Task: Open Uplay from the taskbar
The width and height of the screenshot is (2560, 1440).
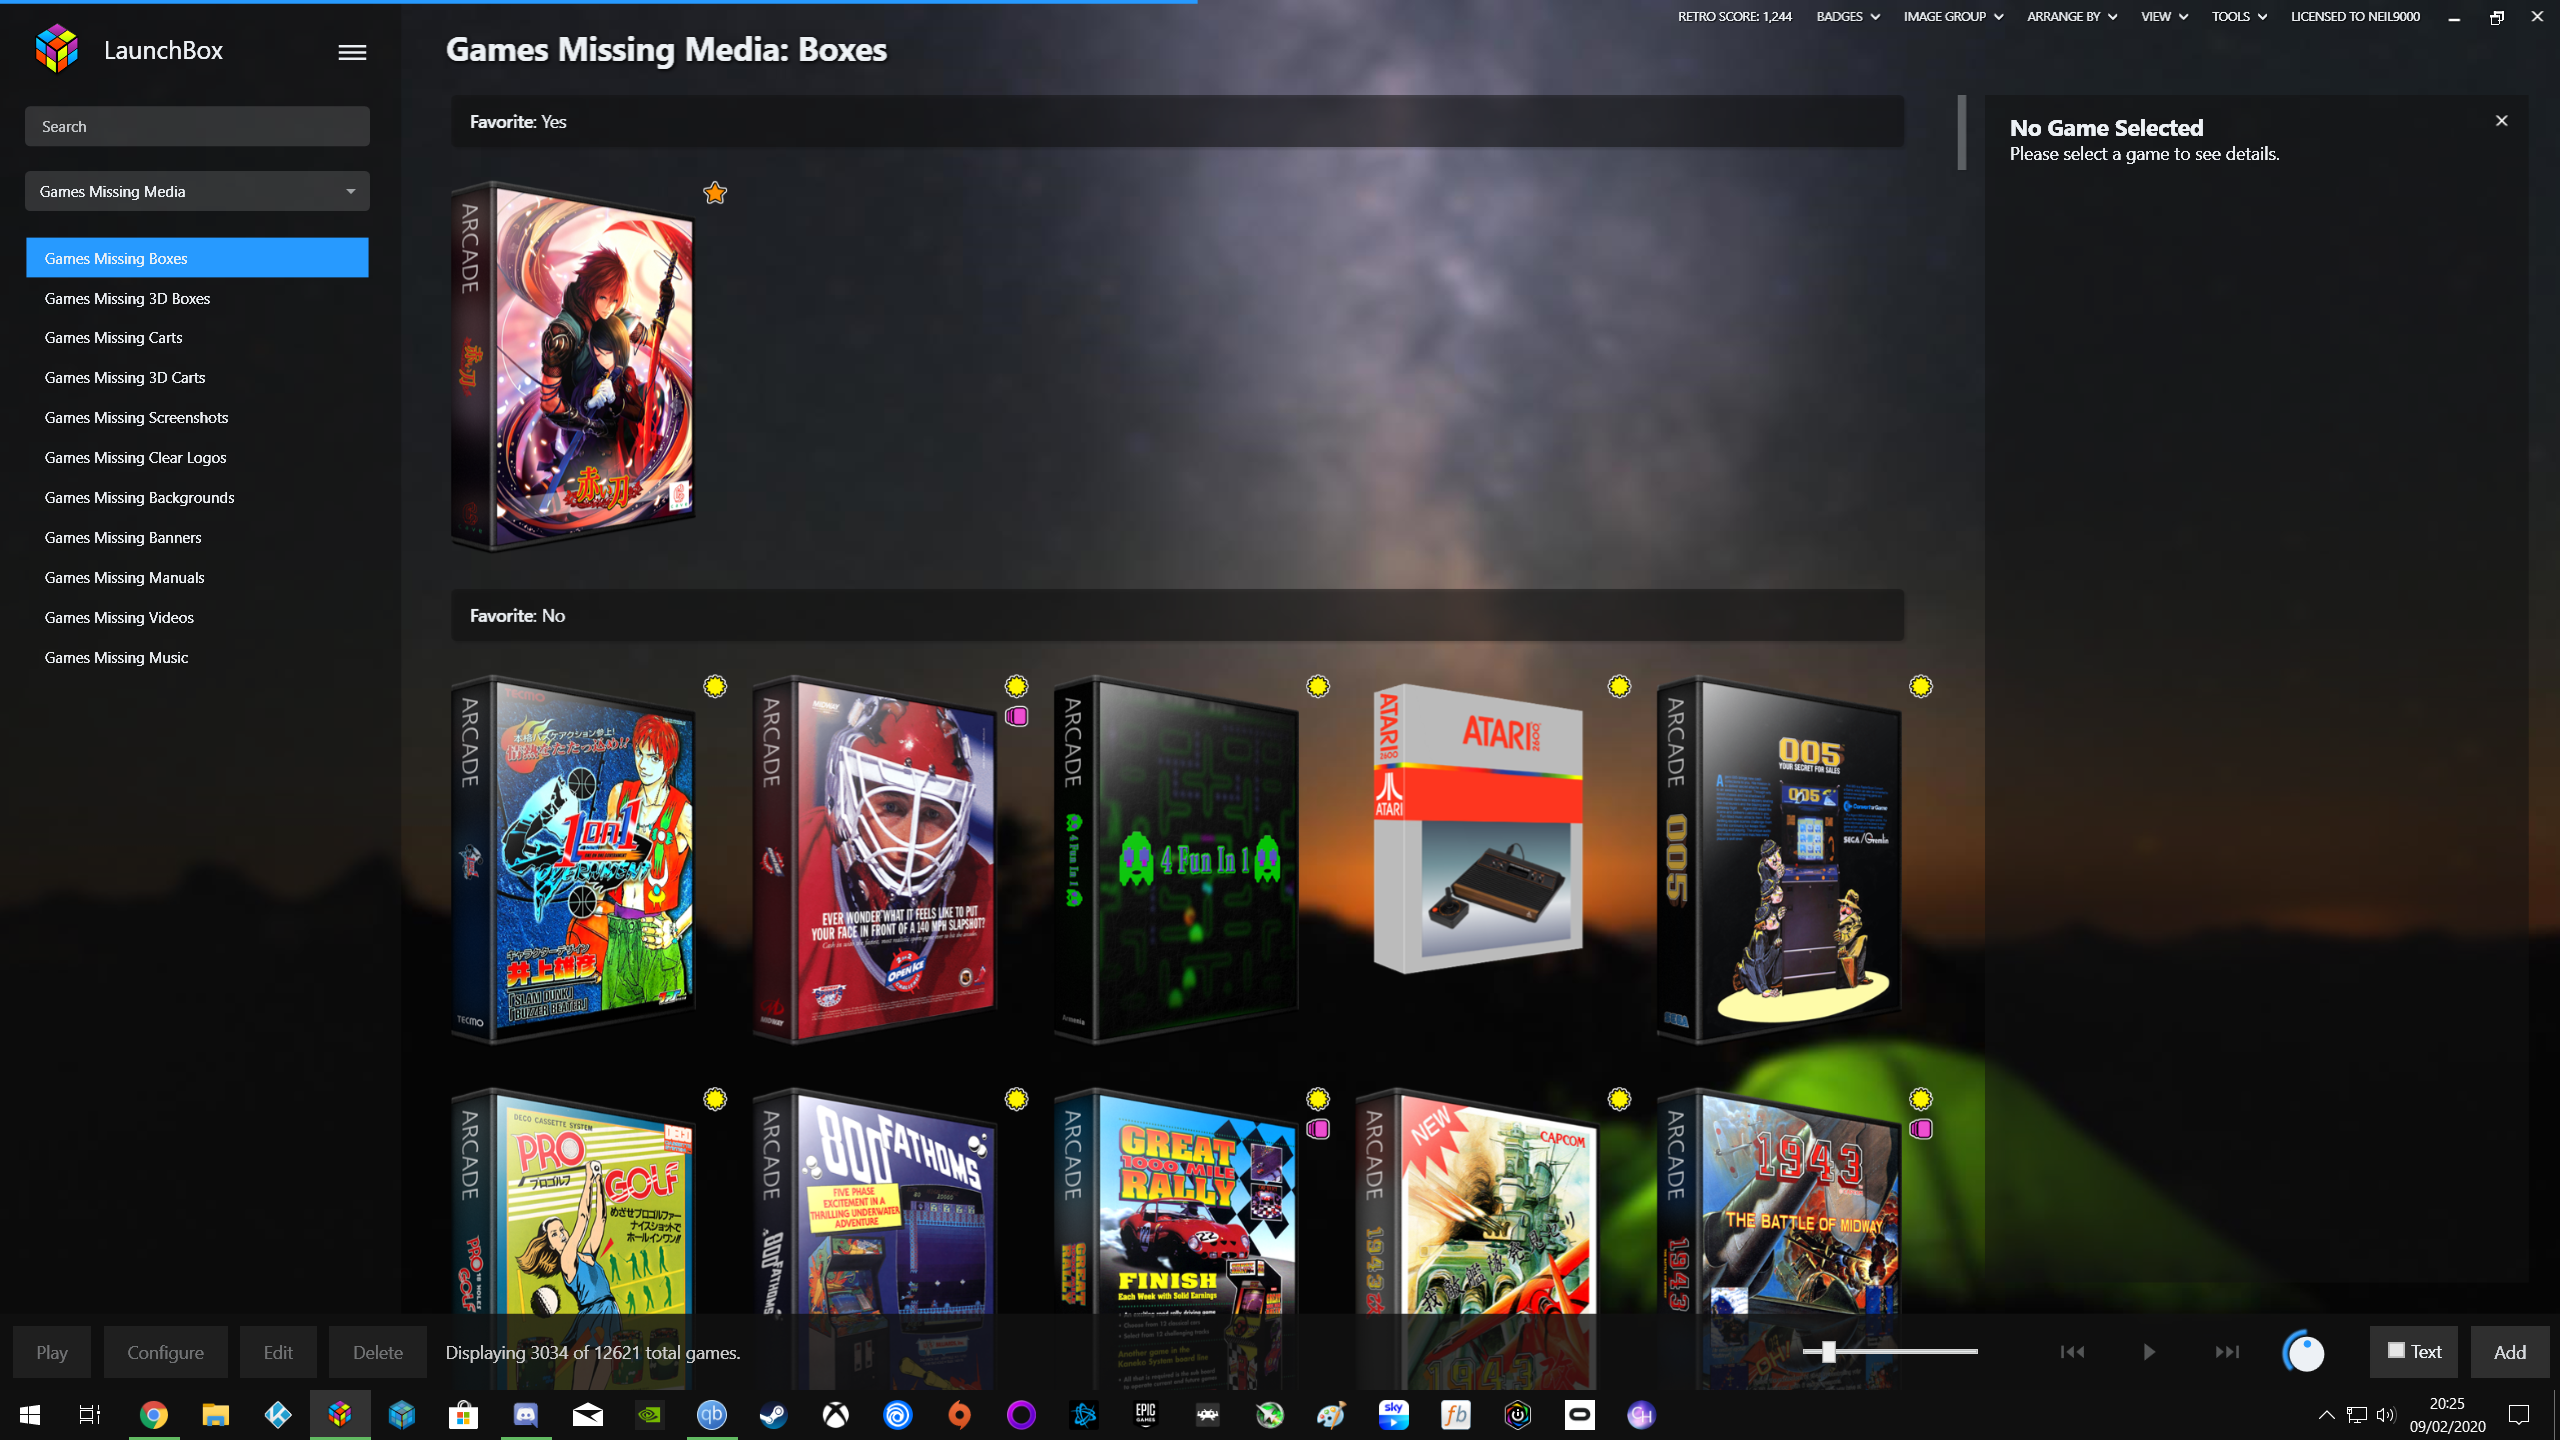Action: 898,1415
